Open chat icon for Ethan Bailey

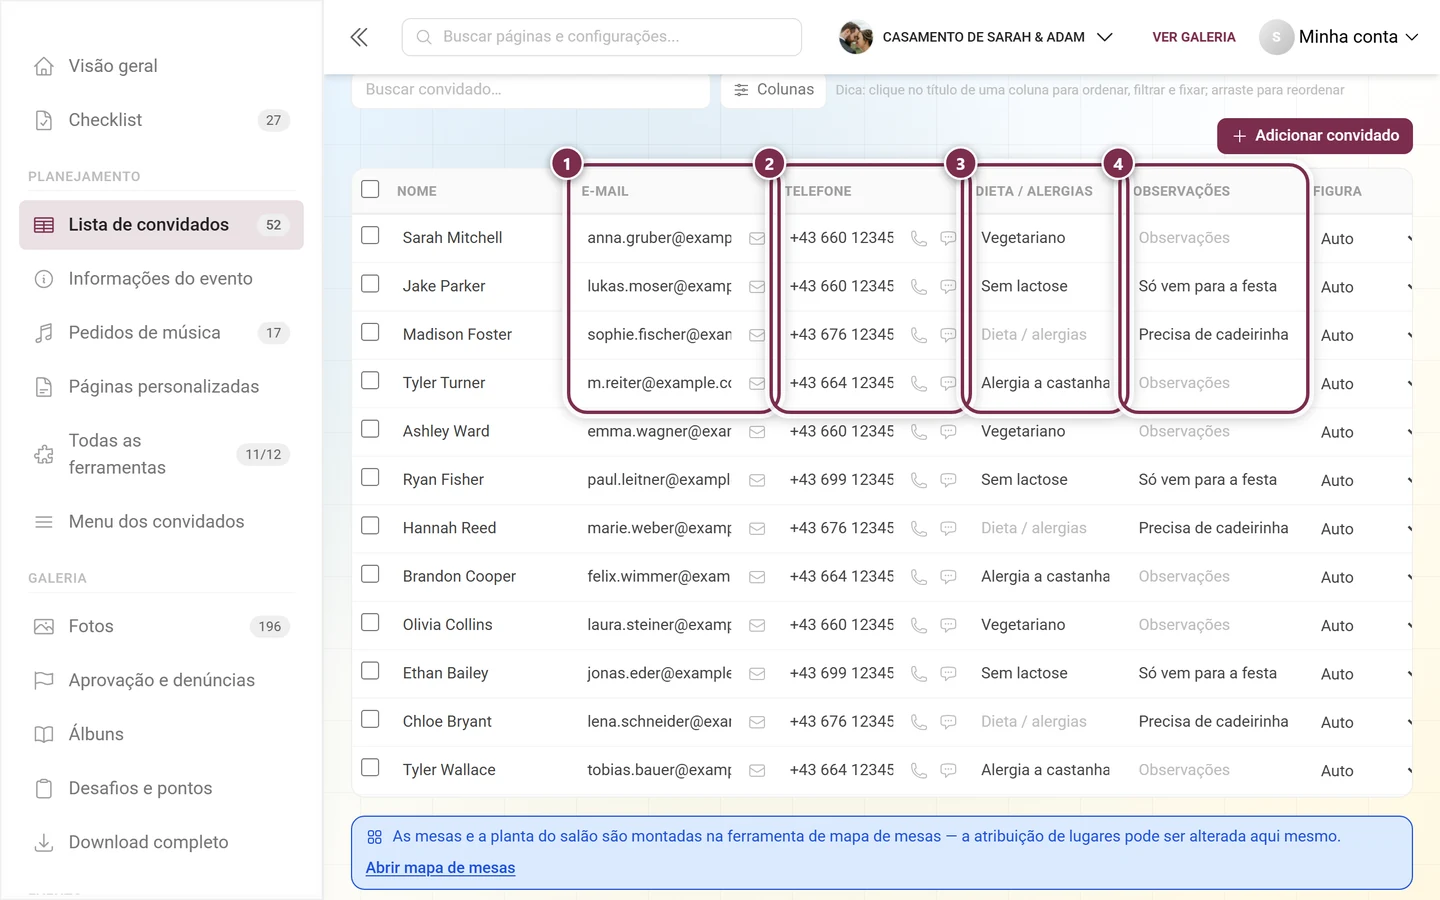[948, 674]
